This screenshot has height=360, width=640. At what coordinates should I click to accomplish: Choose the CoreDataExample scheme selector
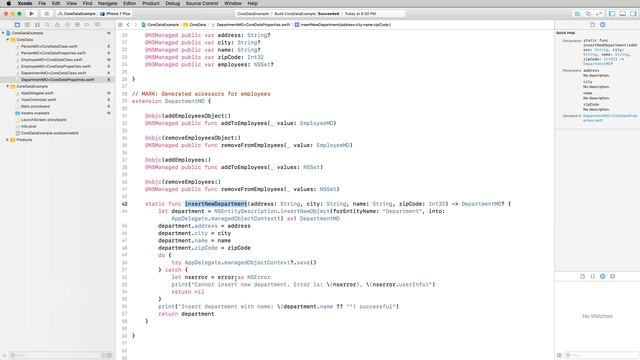click(x=76, y=14)
